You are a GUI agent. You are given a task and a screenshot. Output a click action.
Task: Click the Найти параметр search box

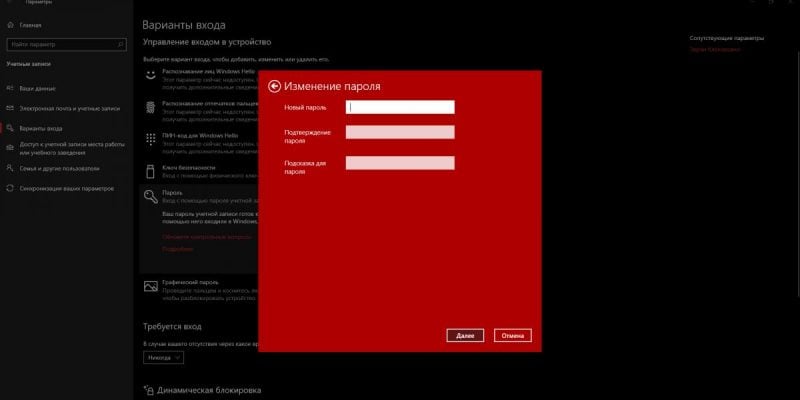pos(65,44)
